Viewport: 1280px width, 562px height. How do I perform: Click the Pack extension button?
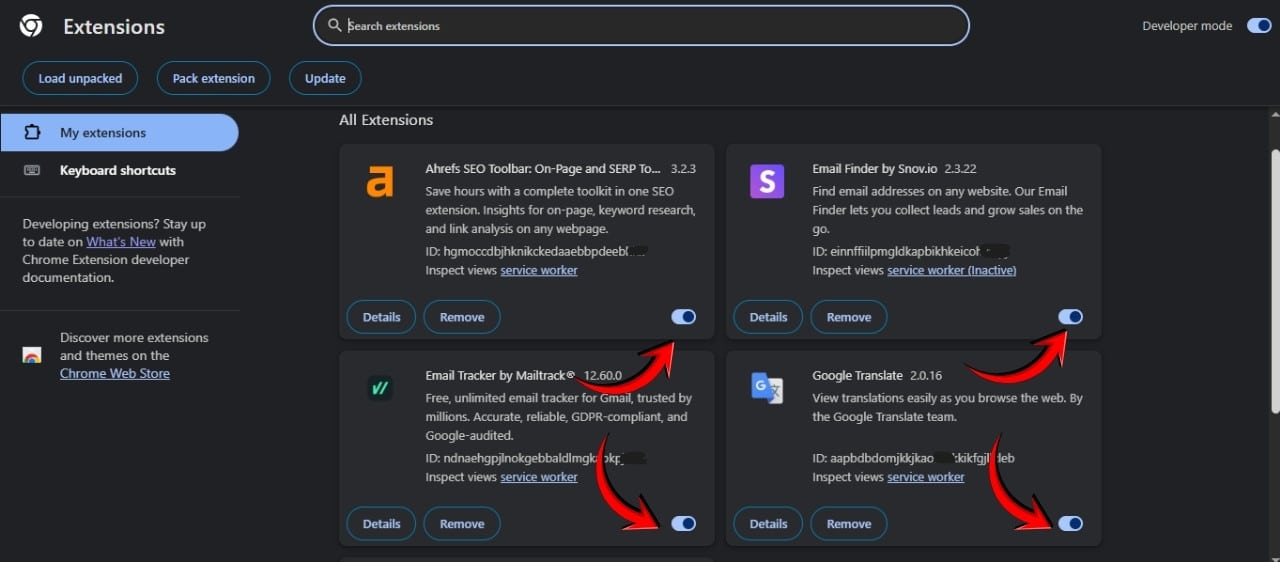pos(214,78)
